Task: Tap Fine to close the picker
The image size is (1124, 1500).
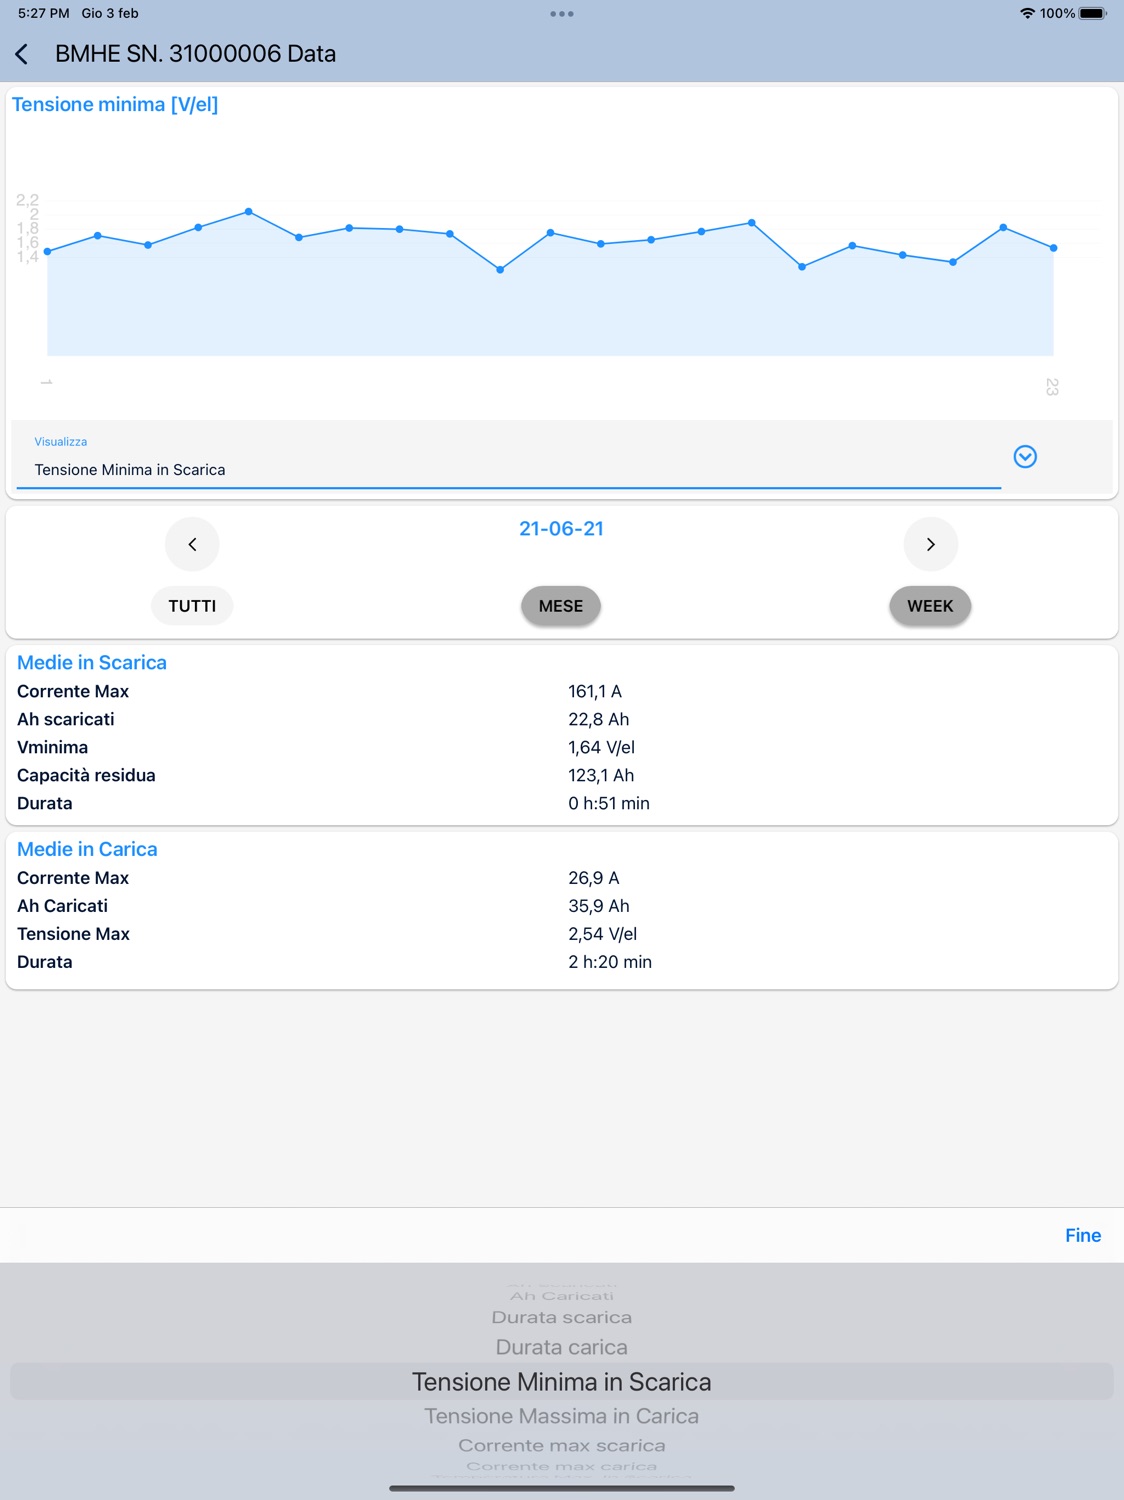Action: 1083,1236
